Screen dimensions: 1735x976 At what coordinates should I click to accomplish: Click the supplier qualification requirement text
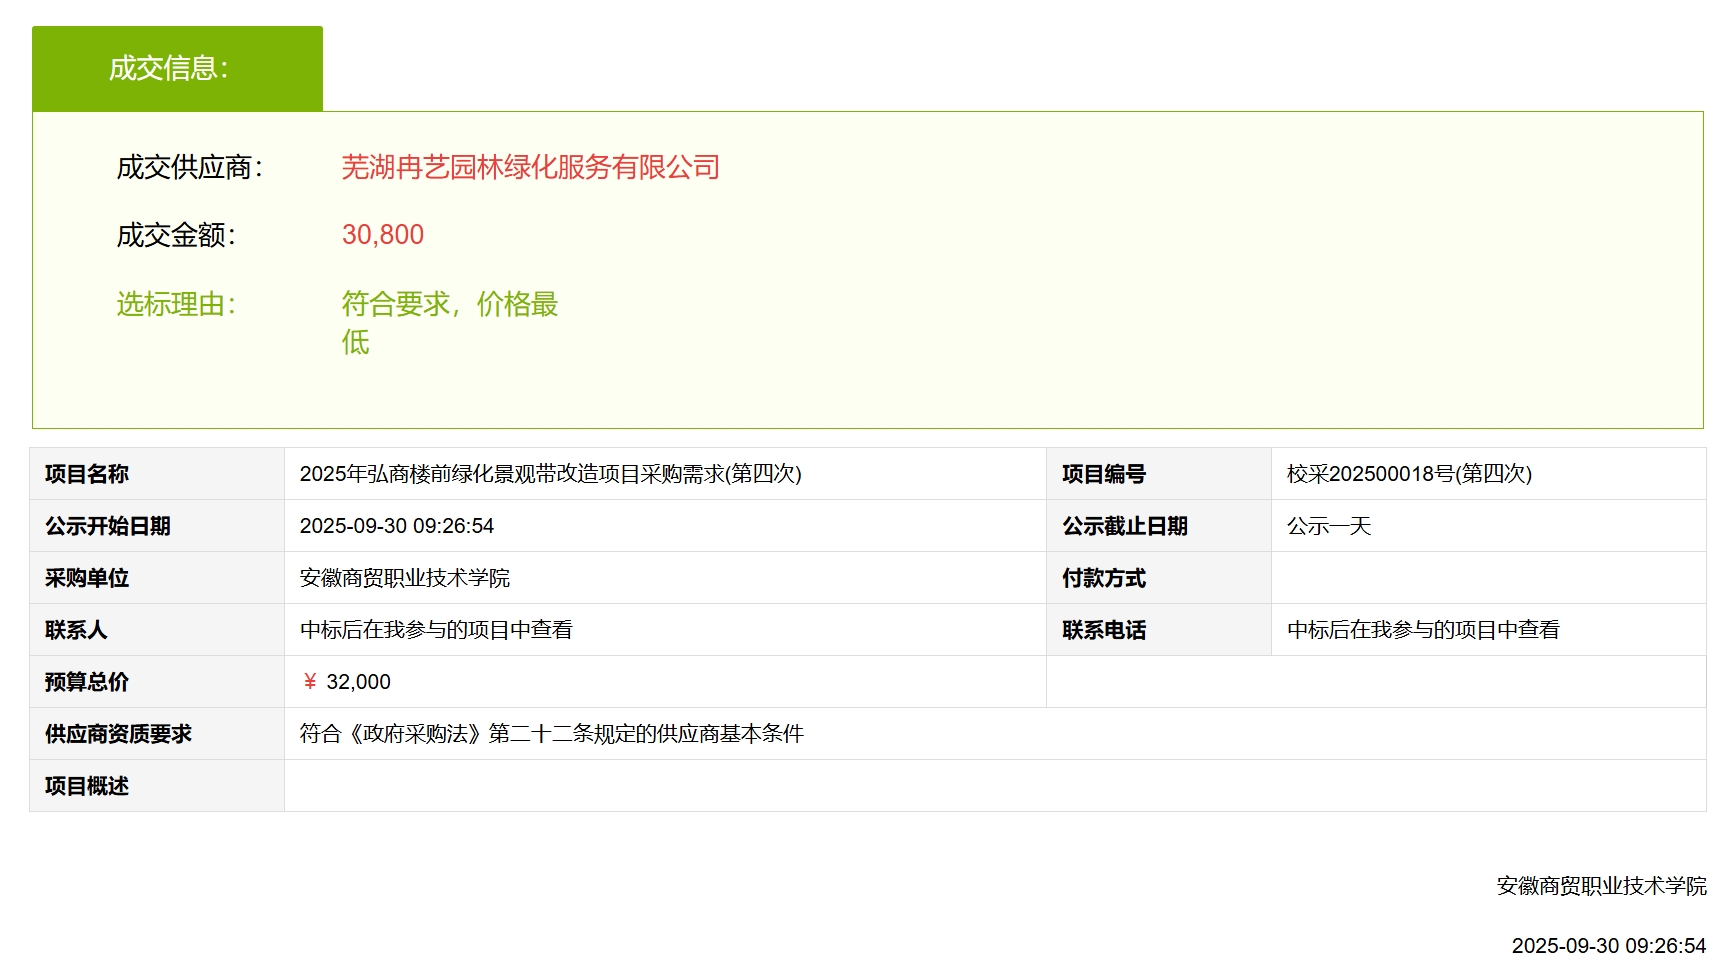click(x=551, y=734)
